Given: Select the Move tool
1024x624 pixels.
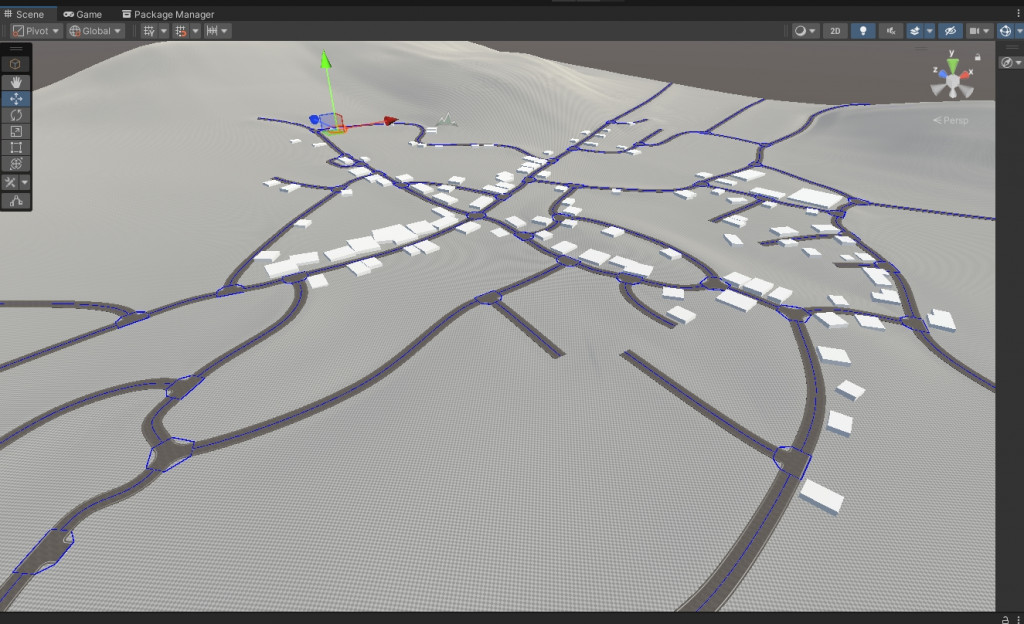Looking at the screenshot, I should pos(16,99).
